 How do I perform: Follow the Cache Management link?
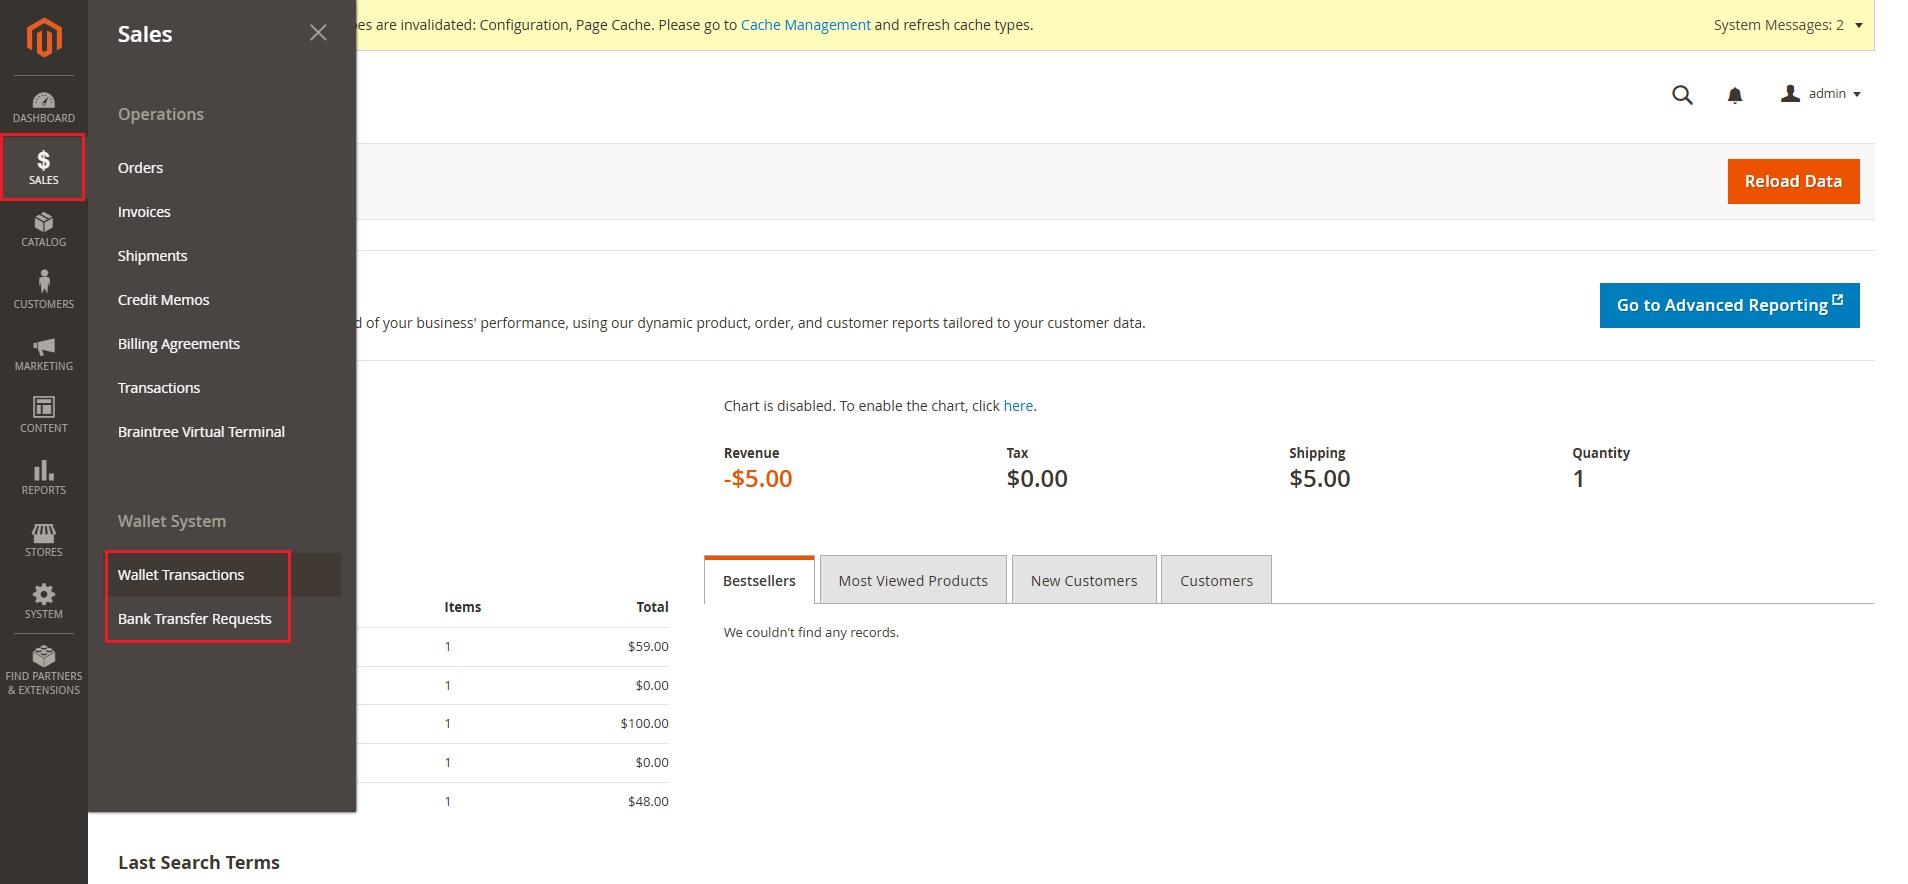point(805,25)
